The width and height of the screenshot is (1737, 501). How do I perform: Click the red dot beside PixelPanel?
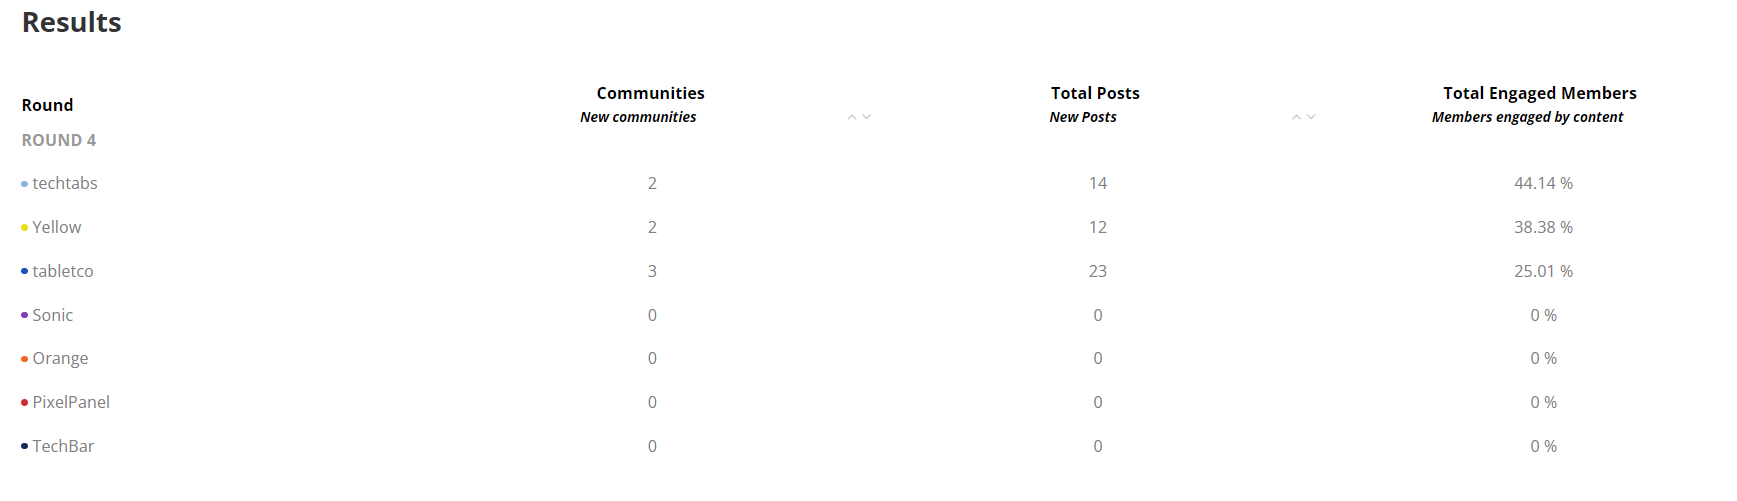[x=24, y=403]
